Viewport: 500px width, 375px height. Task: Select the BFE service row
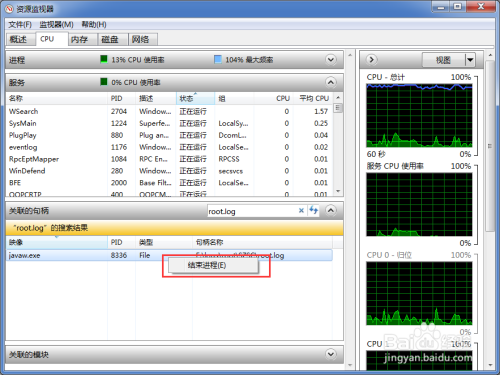point(170,183)
